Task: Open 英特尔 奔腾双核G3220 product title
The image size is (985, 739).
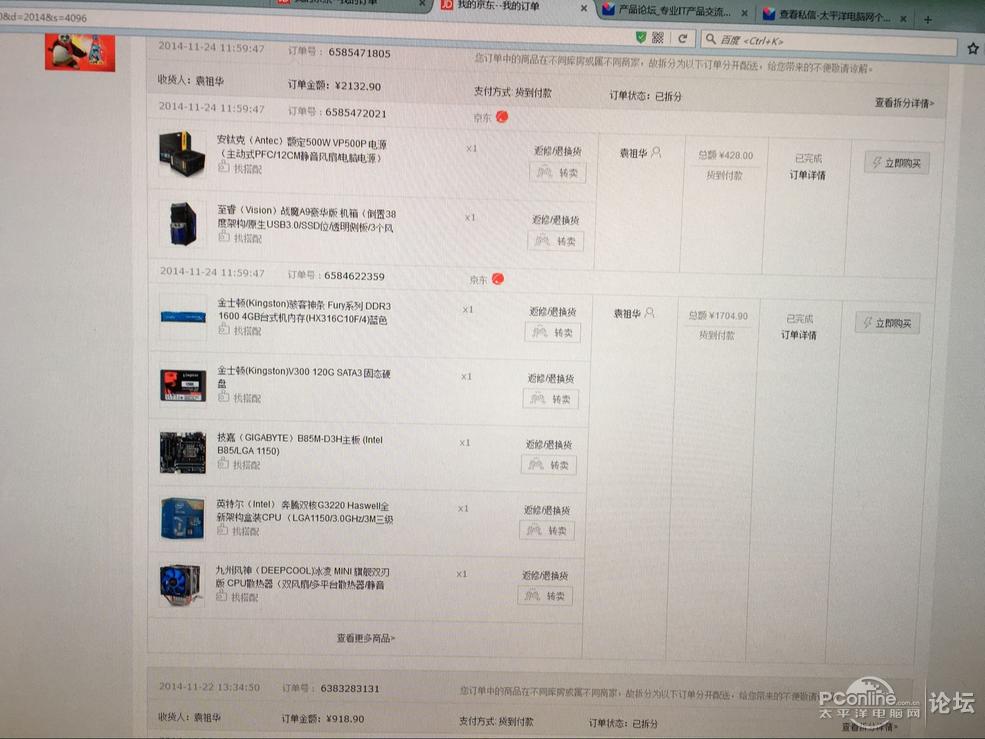Action: tap(305, 511)
